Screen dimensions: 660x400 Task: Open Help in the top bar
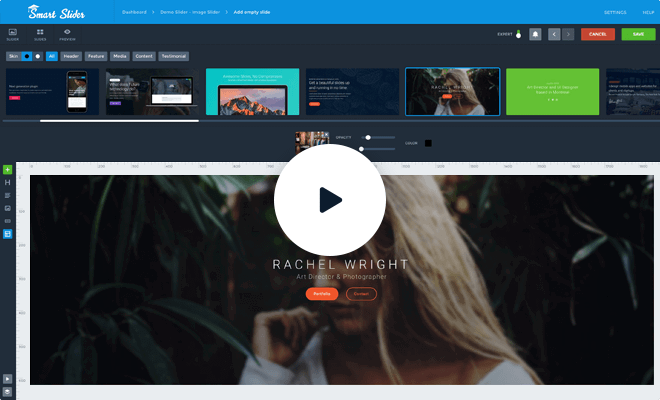648,12
